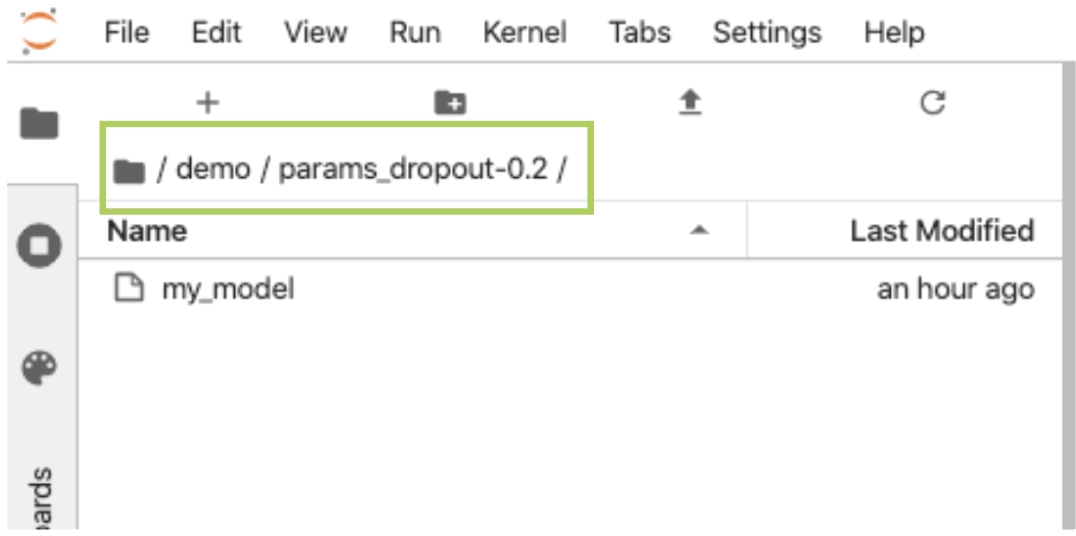
Task: Click the Jupyter logo icon
Action: pos(39,32)
